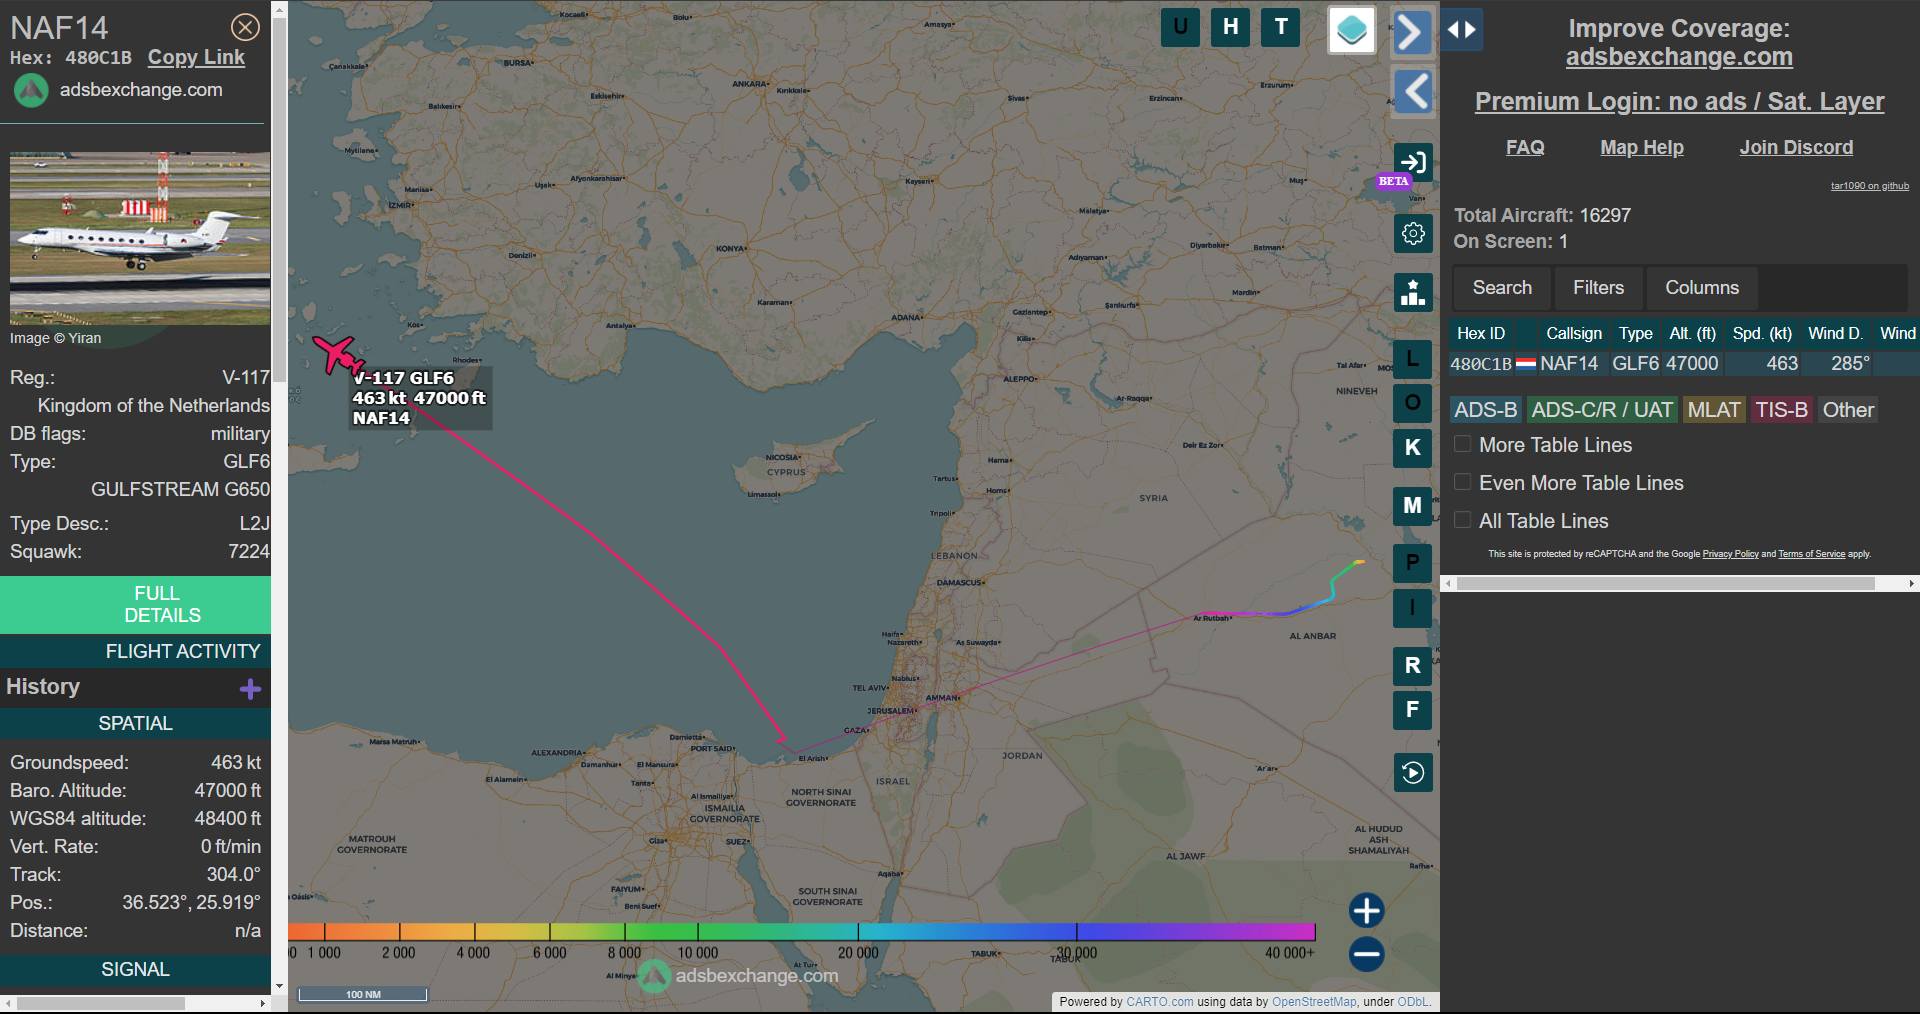Open the FAQ link
Viewport: 1920px width, 1014px height.
click(1525, 147)
